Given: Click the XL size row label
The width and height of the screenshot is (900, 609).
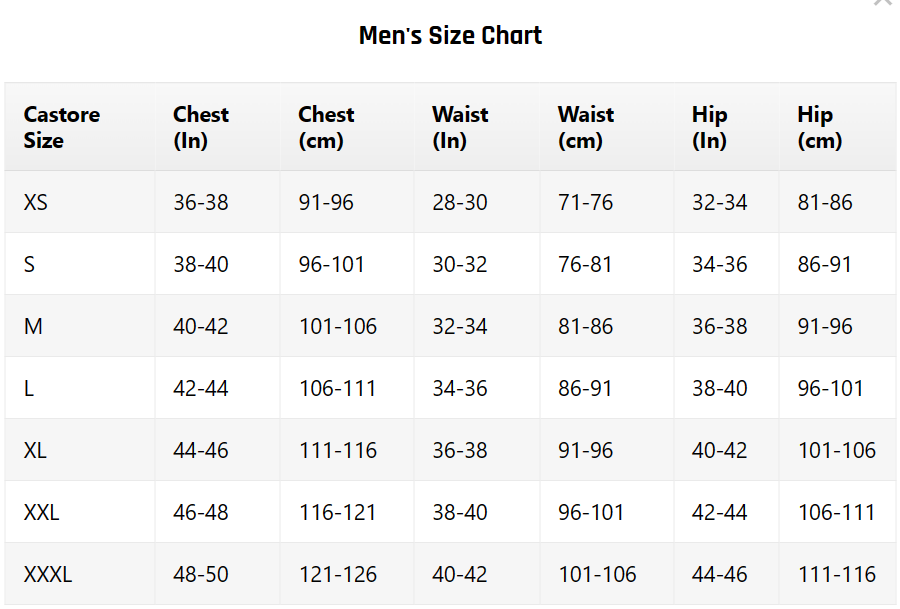Looking at the screenshot, I should 35,451.
